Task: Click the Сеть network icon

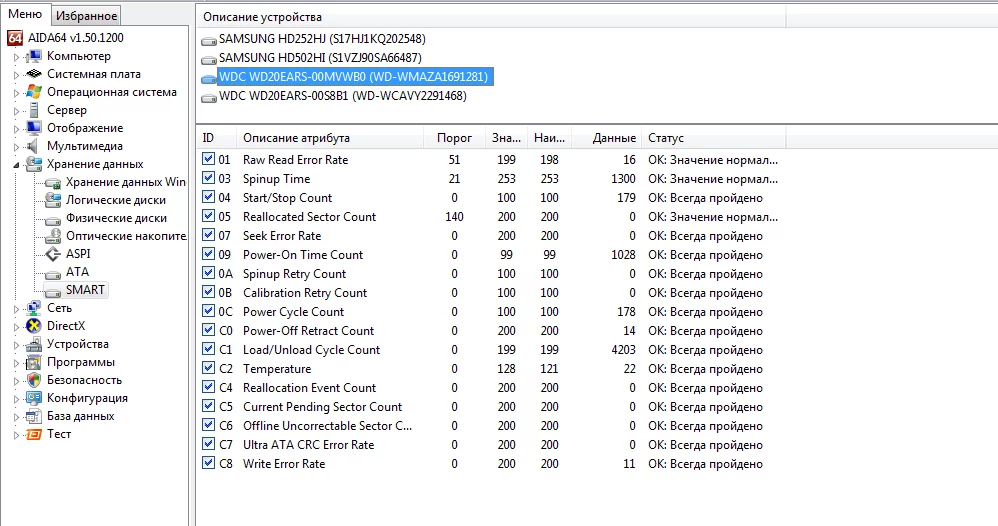Action: 34,308
